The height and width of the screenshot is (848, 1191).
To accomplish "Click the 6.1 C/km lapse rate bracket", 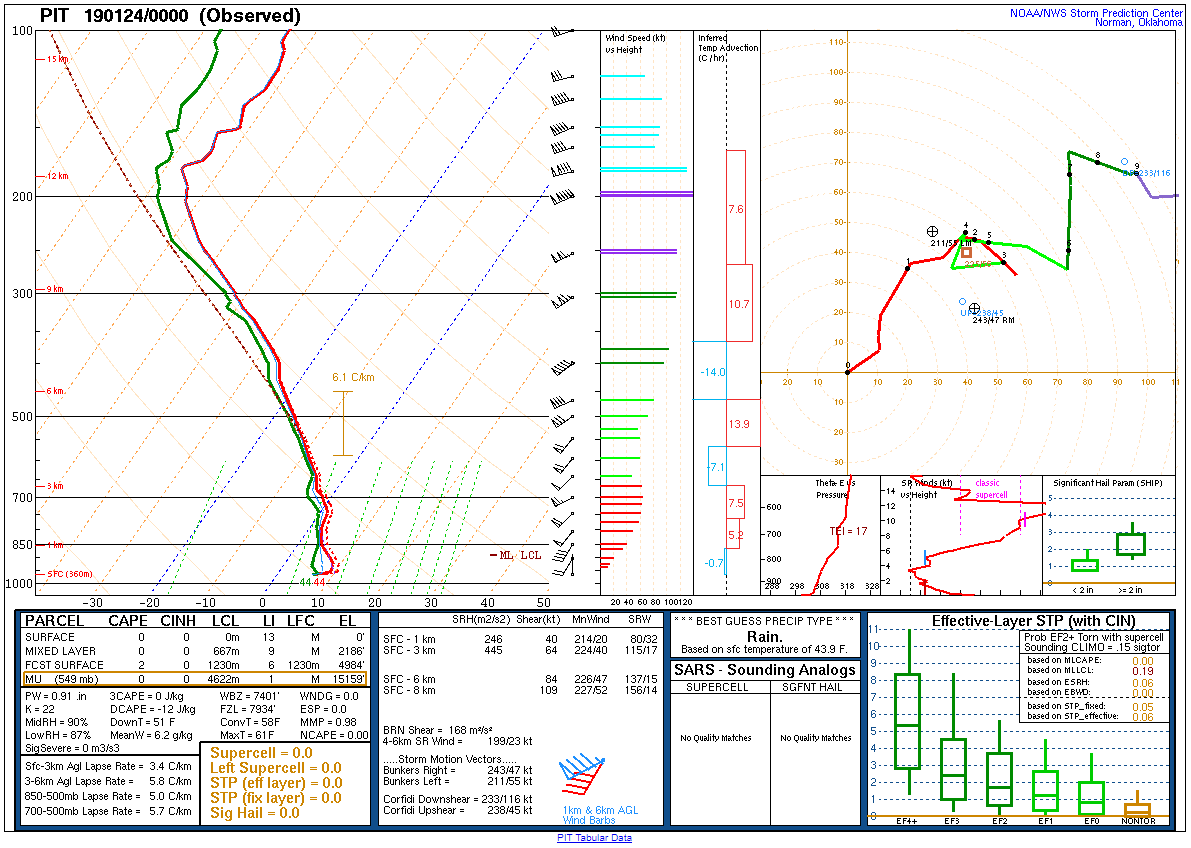I will (343, 423).
